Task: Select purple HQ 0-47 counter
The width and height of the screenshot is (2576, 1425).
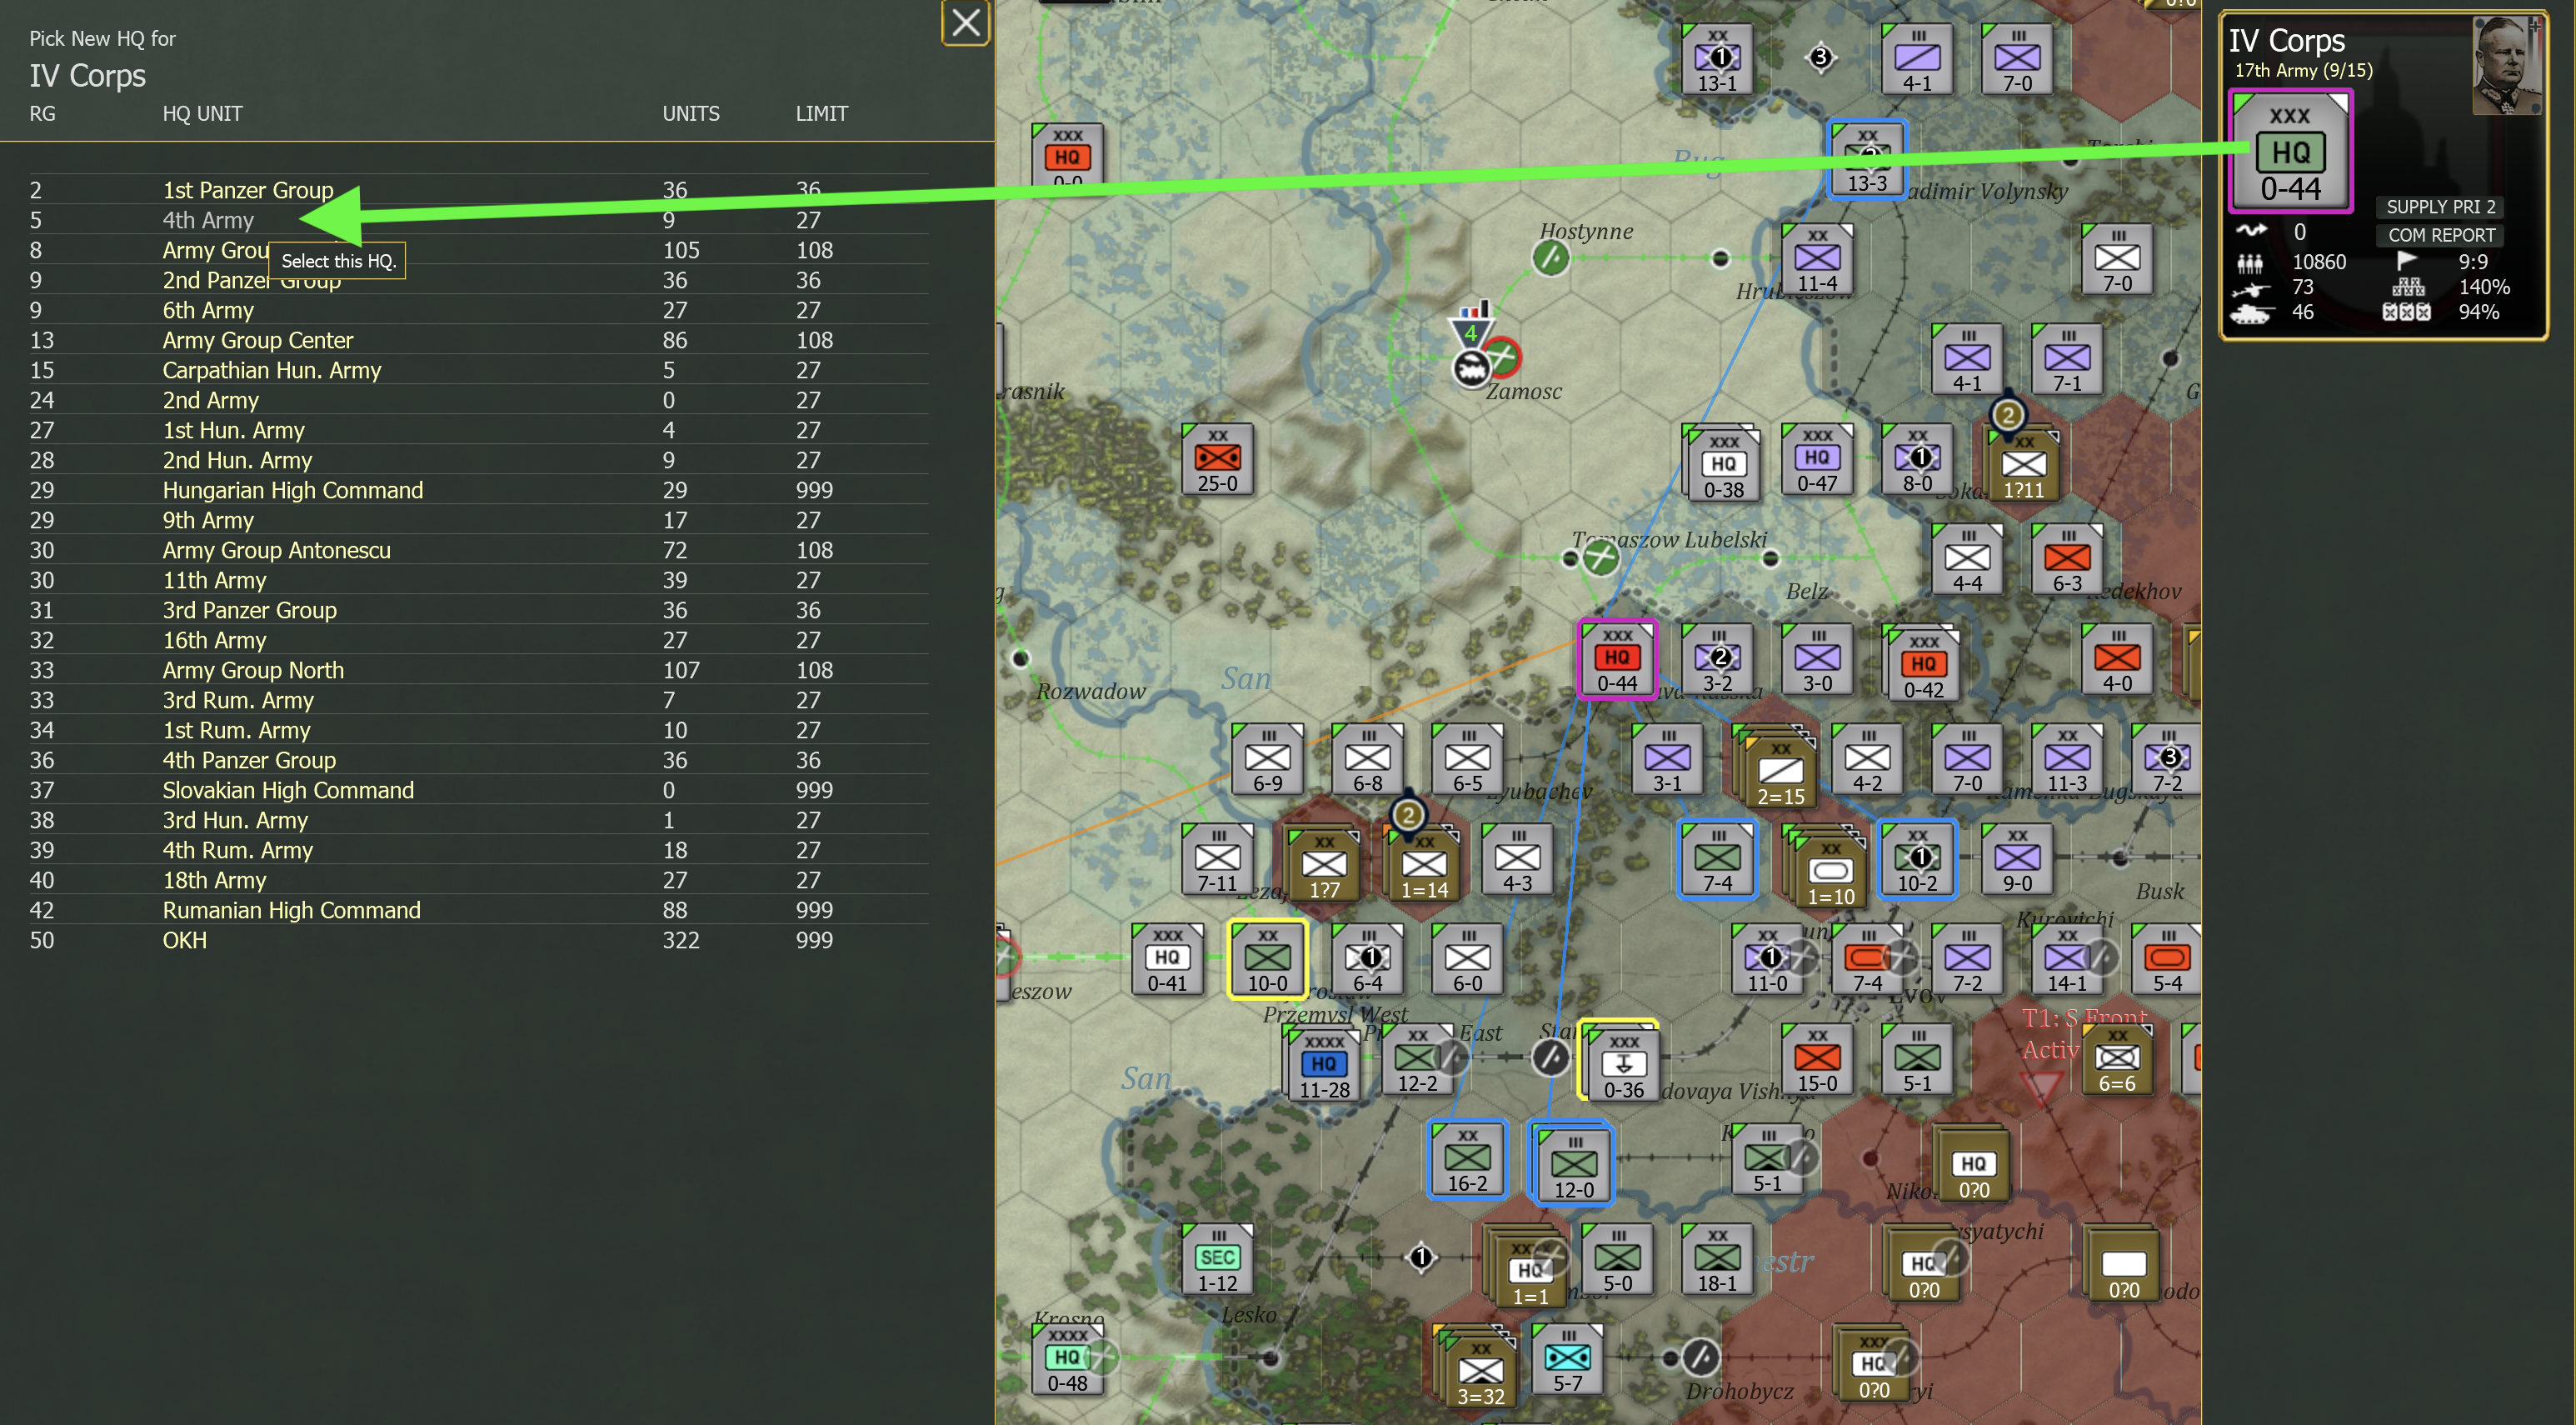Action: tap(1817, 458)
